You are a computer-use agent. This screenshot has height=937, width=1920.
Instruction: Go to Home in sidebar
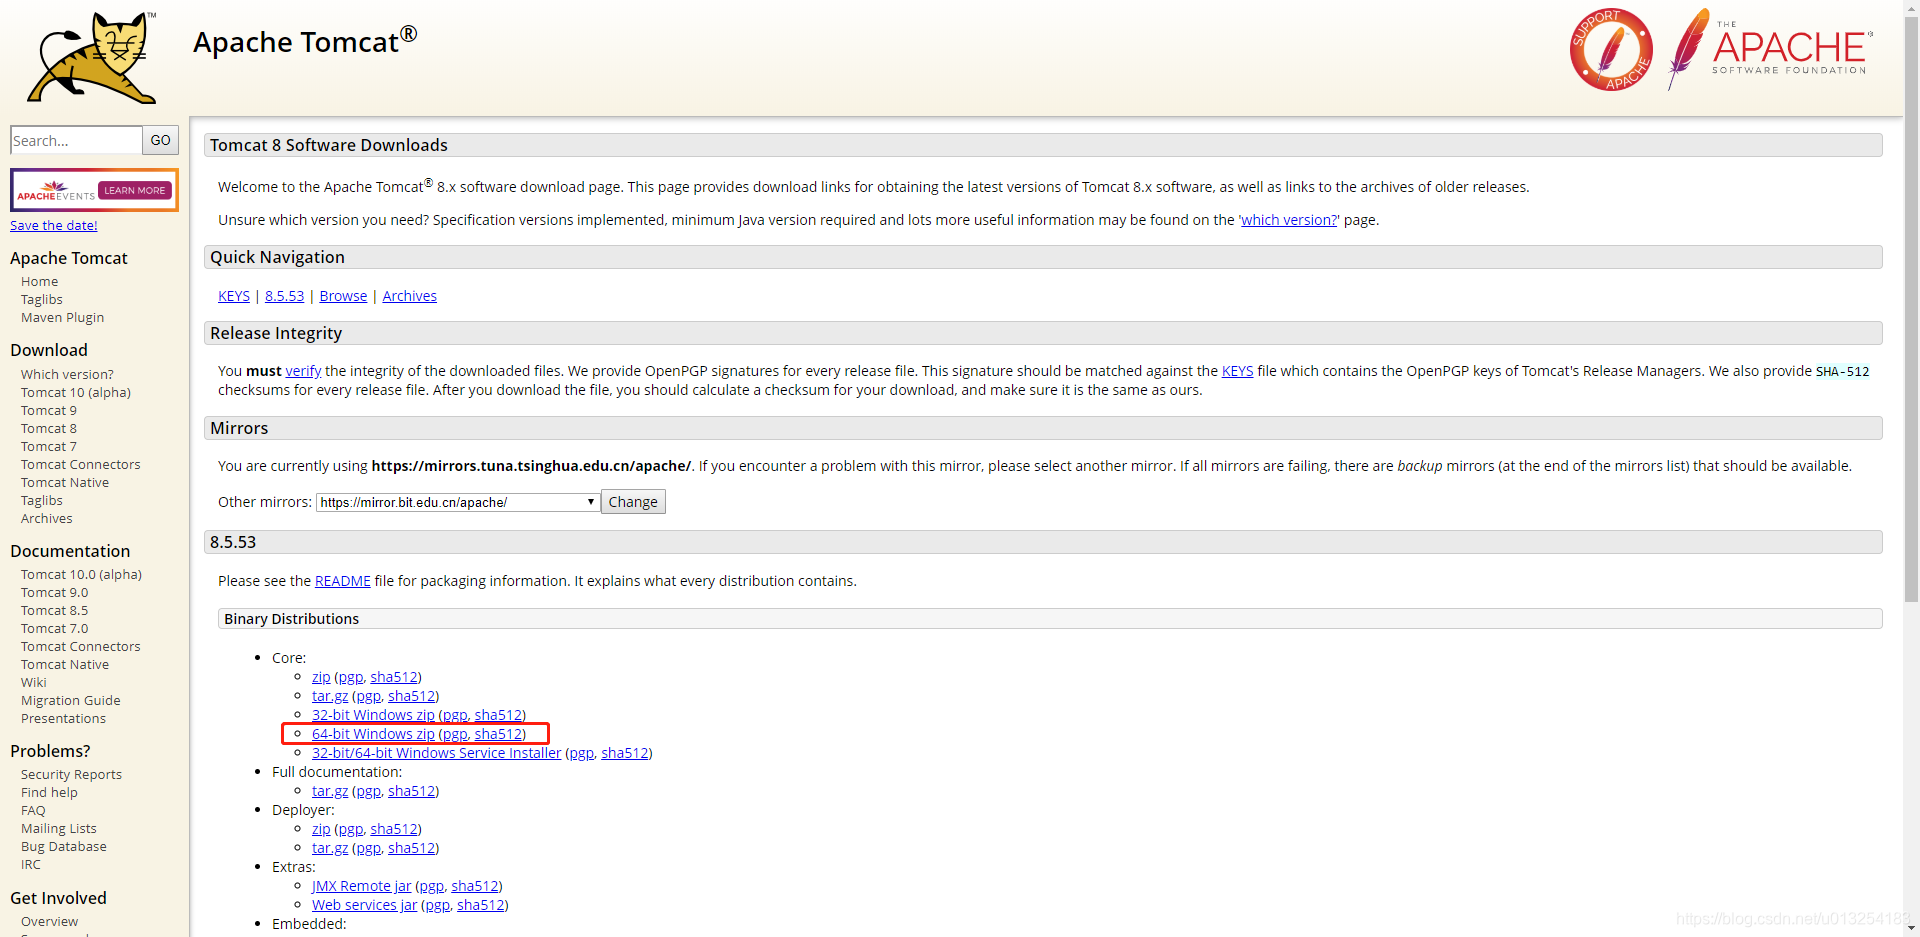coord(39,282)
